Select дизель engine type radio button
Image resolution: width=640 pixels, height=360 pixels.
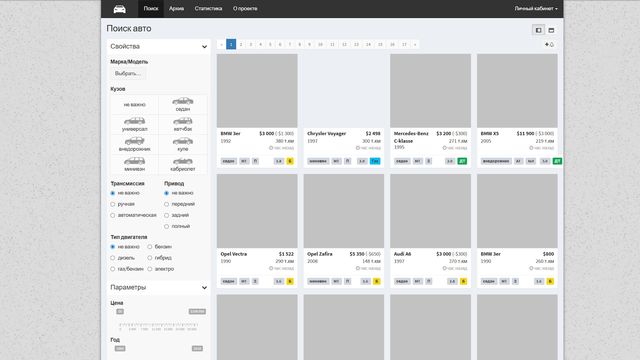(x=113, y=258)
